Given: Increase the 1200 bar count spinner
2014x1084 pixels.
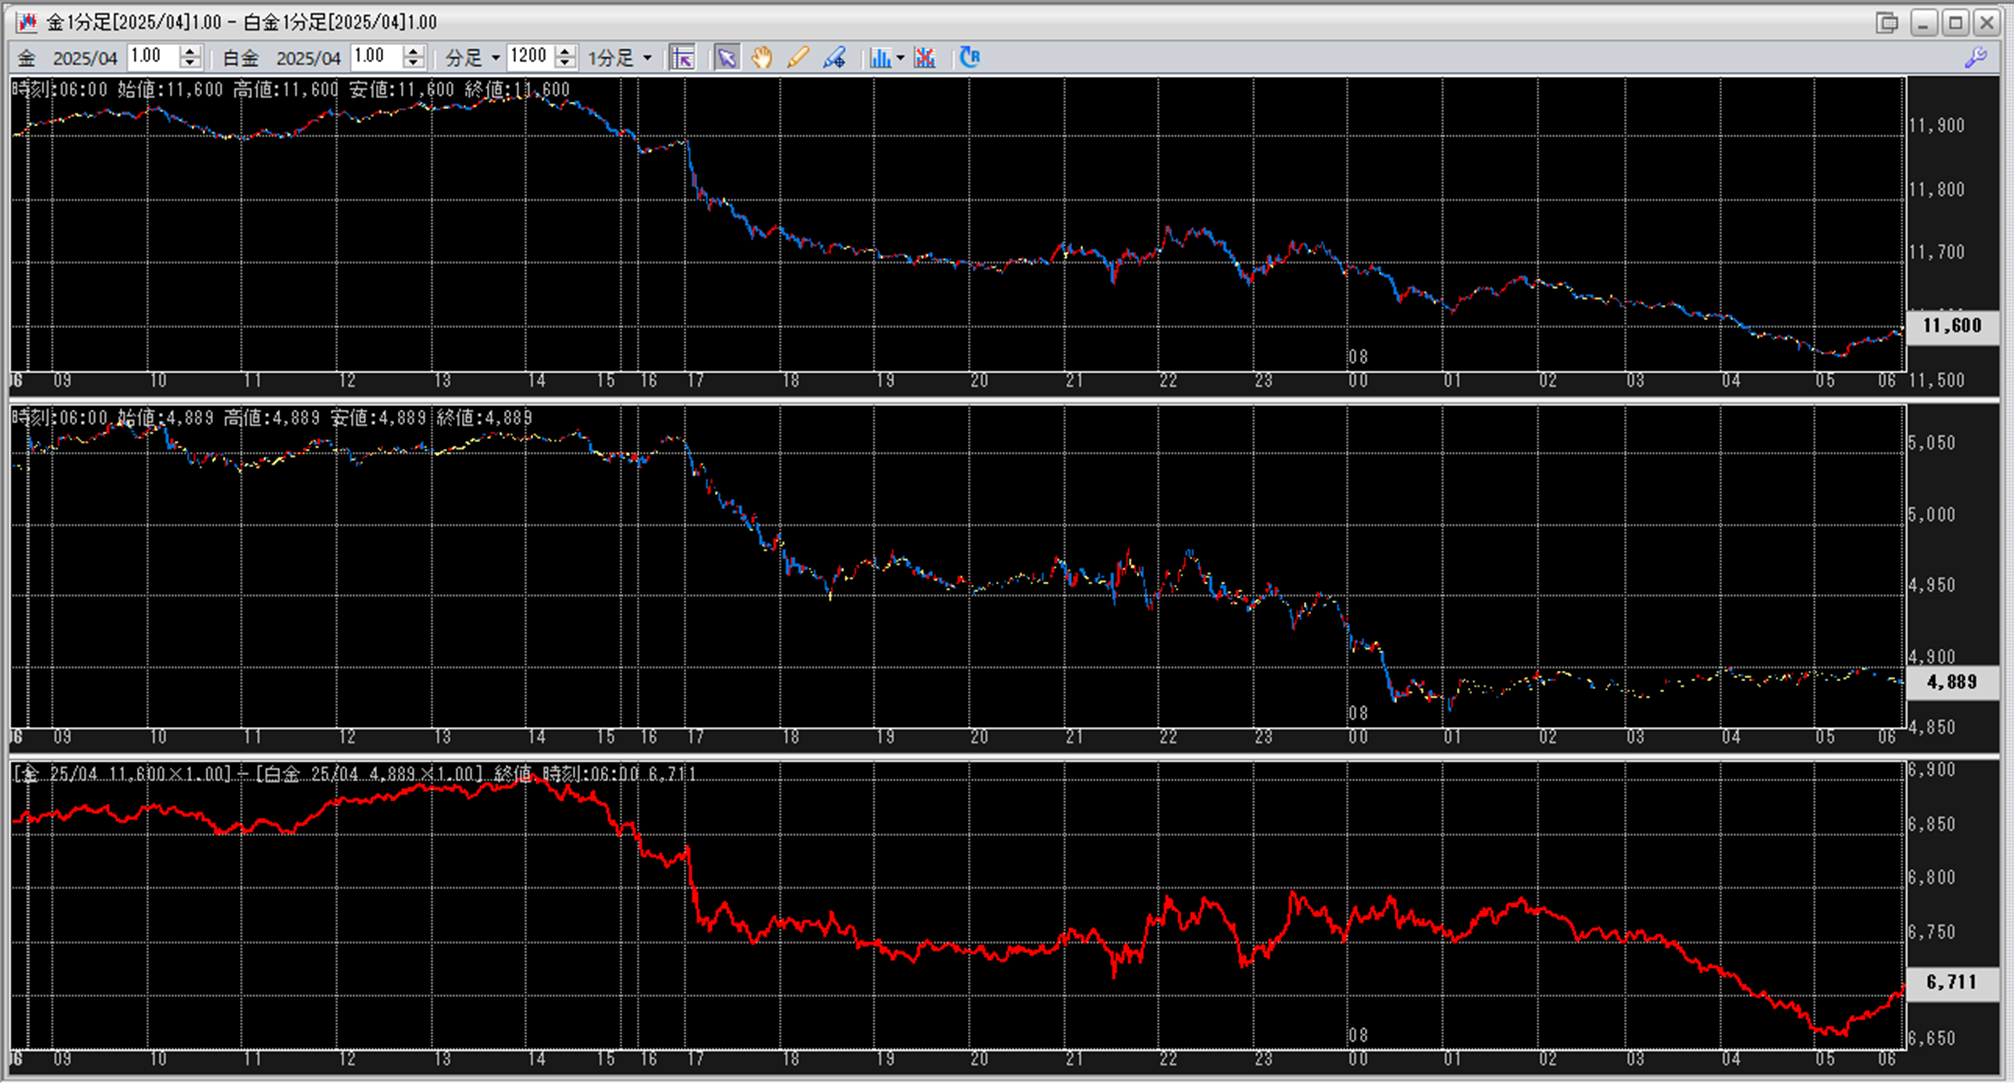Looking at the screenshot, I should [x=565, y=52].
